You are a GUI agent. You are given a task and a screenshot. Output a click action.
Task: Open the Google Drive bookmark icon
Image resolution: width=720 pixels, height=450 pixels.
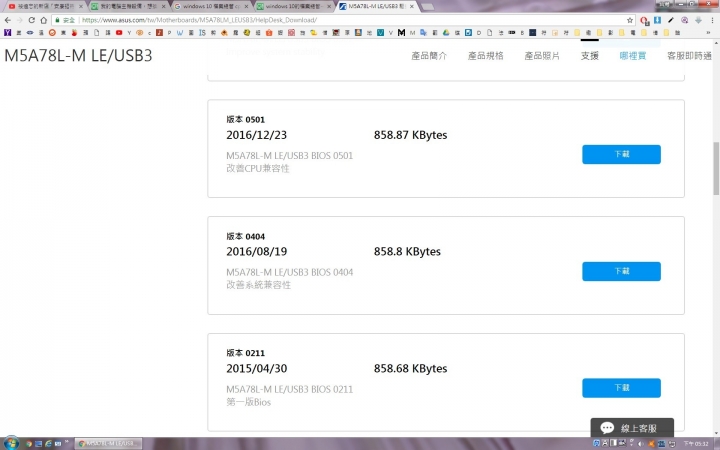[446, 33]
